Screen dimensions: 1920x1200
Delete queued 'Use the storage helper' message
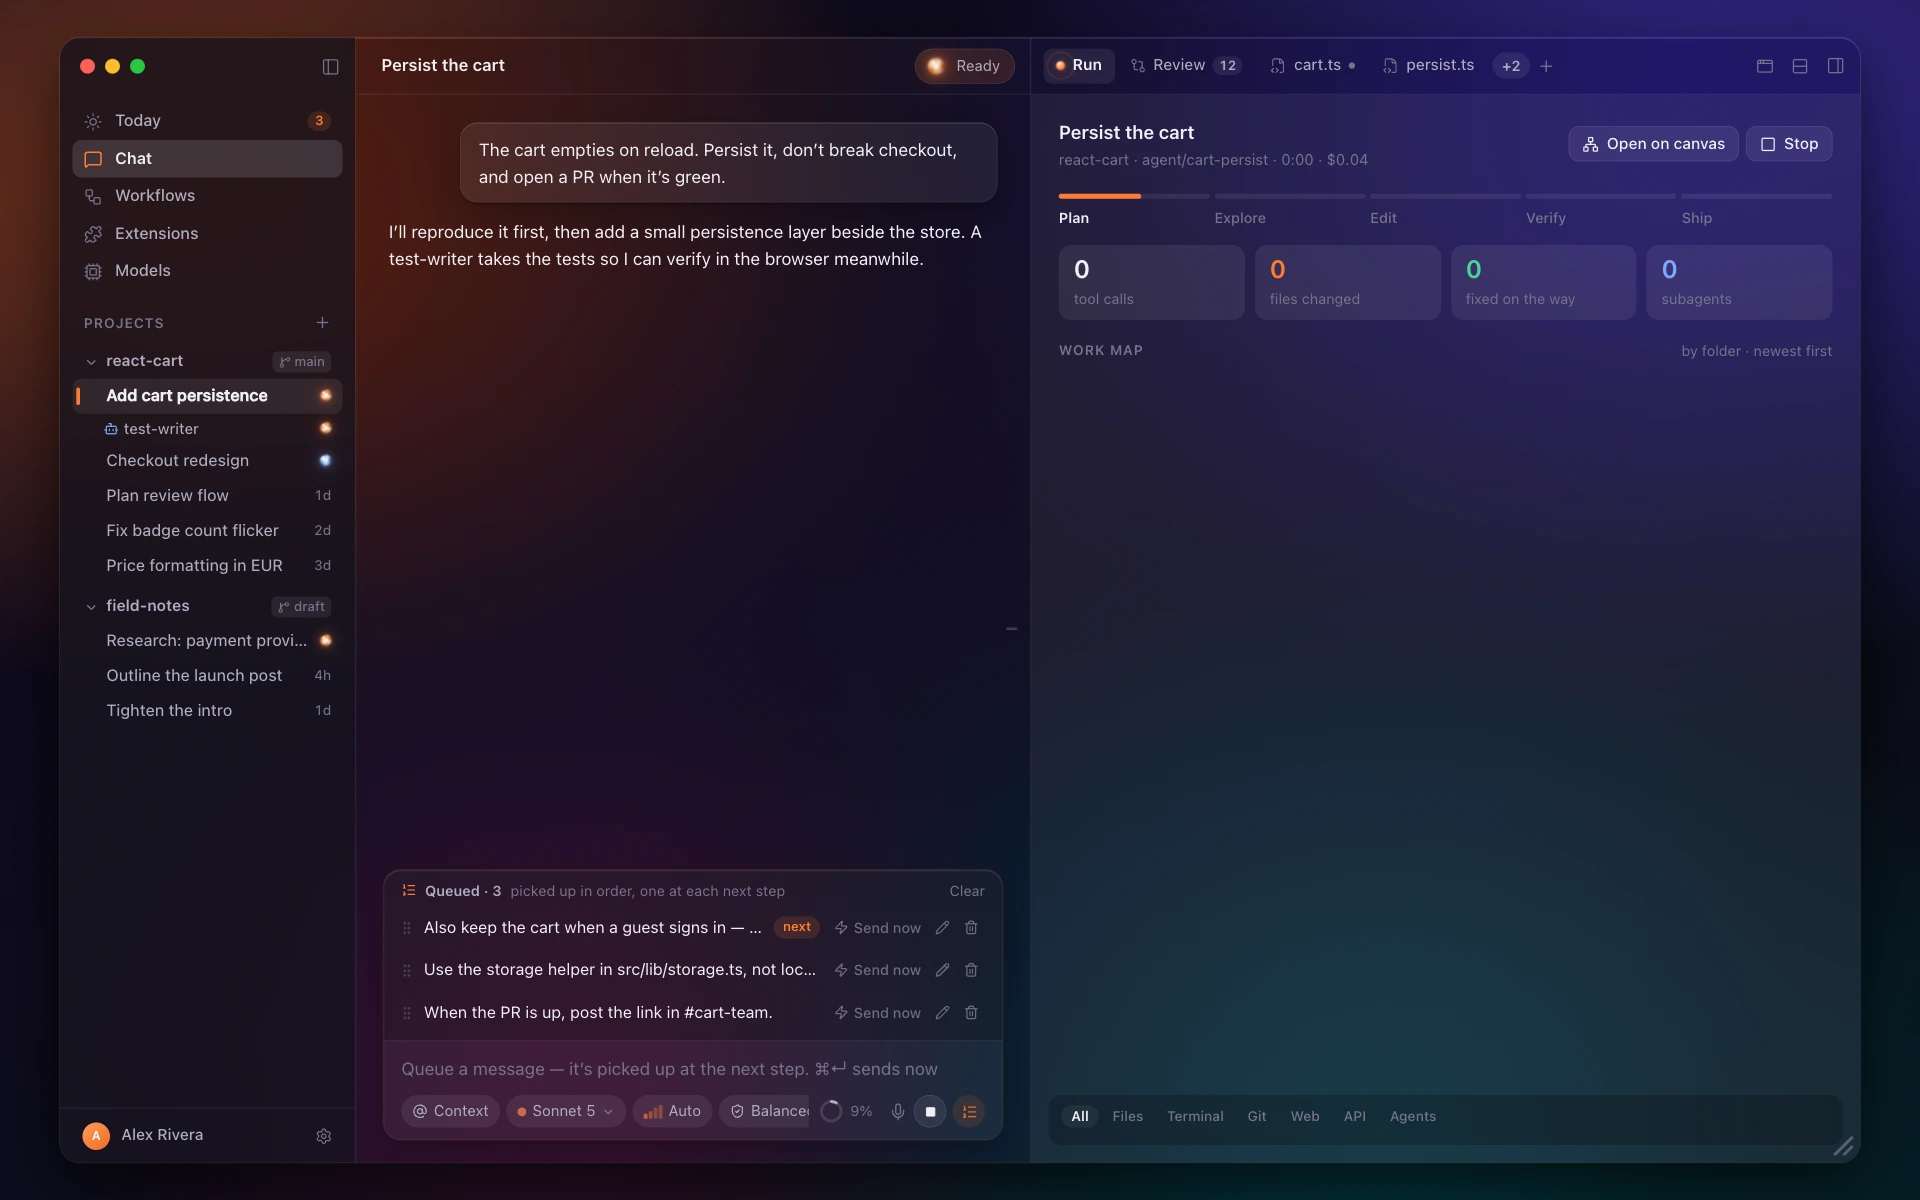coord(971,970)
